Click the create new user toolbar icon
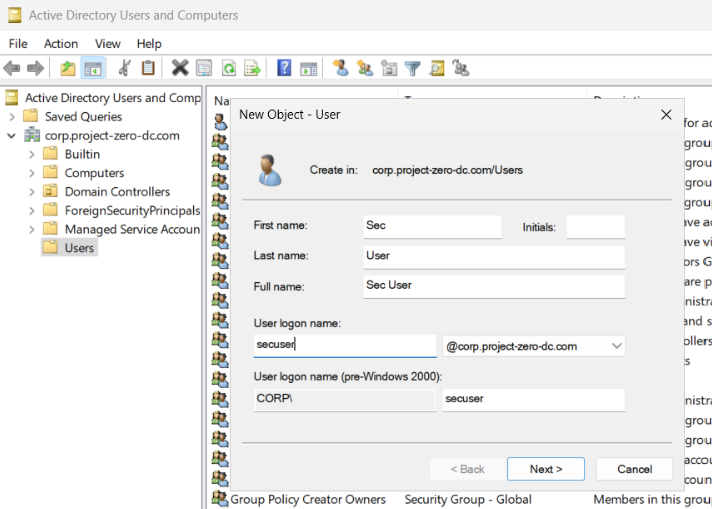 340,68
